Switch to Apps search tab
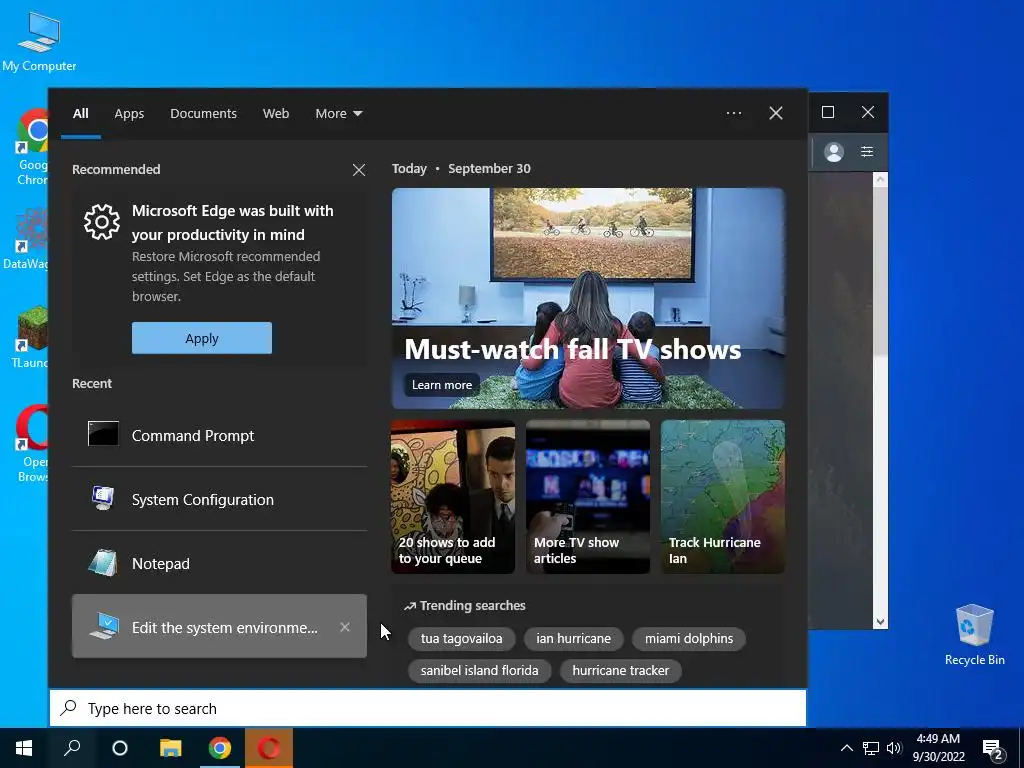The width and height of the screenshot is (1024, 768). (x=129, y=114)
